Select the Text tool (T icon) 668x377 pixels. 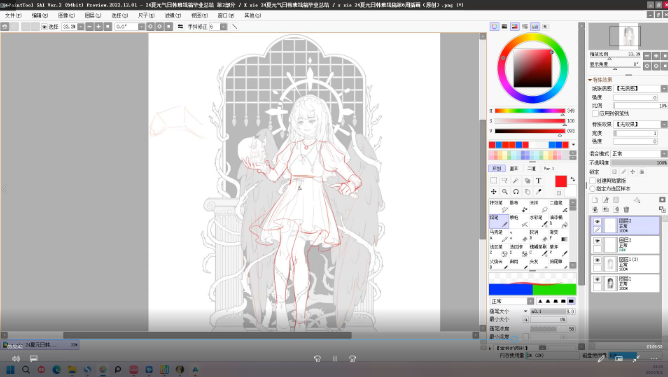[x=538, y=181]
